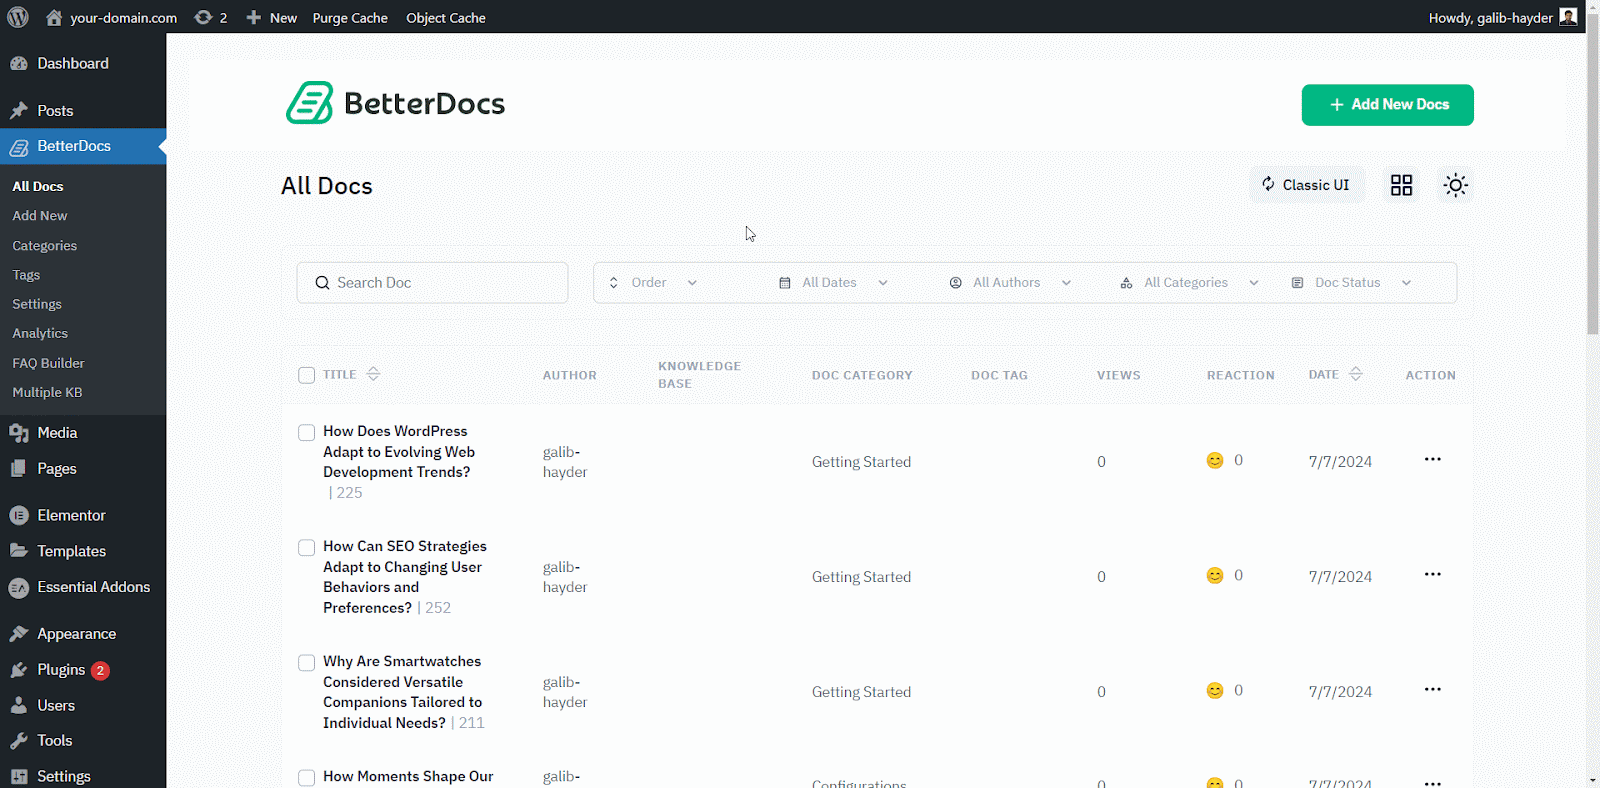The height and width of the screenshot is (788, 1600).
Task: Click galib-hayder profile avatar
Action: coord(1568,17)
